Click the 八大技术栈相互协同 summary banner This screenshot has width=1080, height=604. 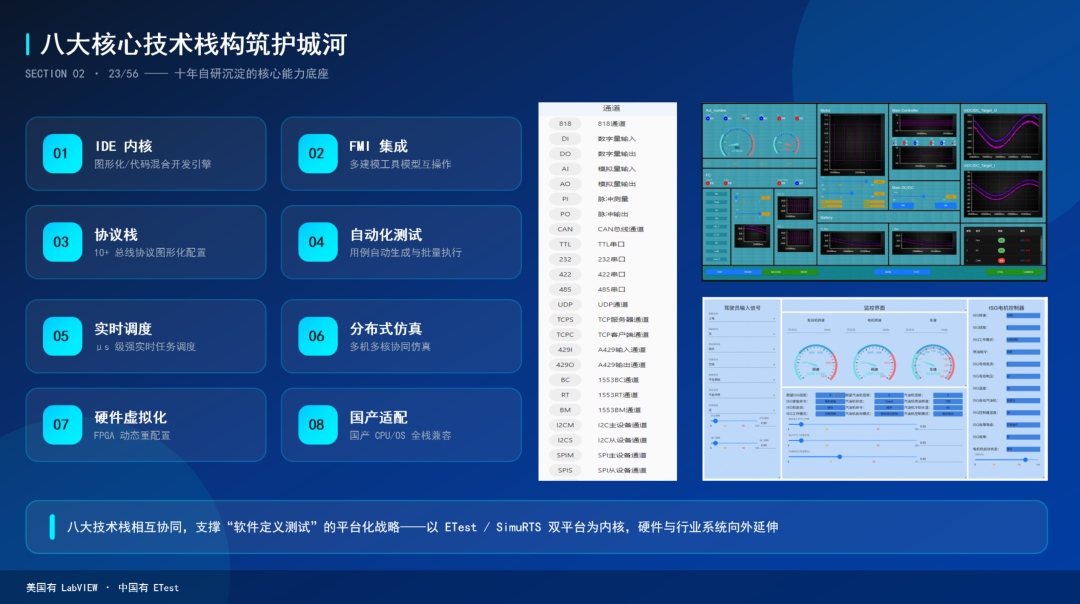tap(537, 527)
